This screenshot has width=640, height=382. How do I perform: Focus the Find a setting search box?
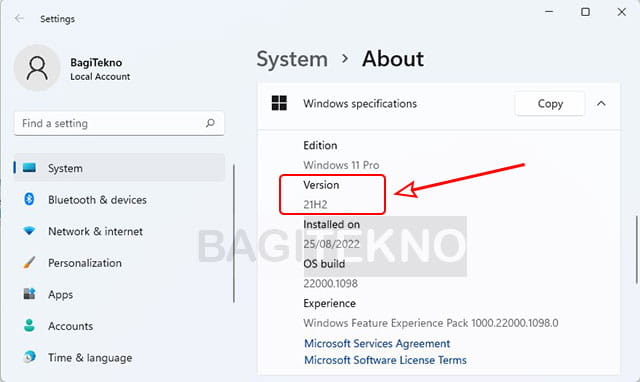tap(119, 123)
